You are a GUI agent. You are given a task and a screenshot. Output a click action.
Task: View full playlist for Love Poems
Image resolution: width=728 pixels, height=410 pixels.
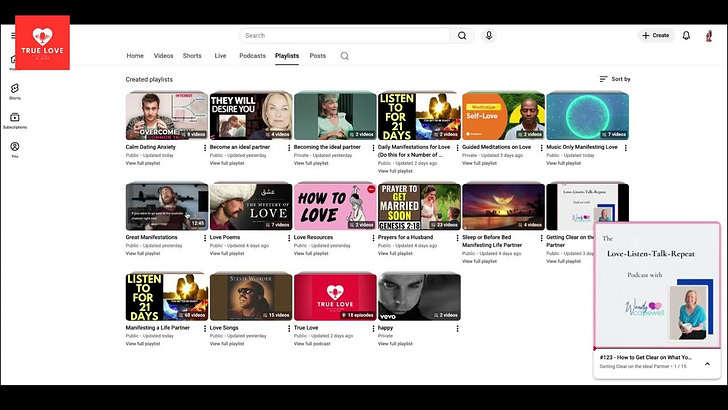tap(227, 254)
